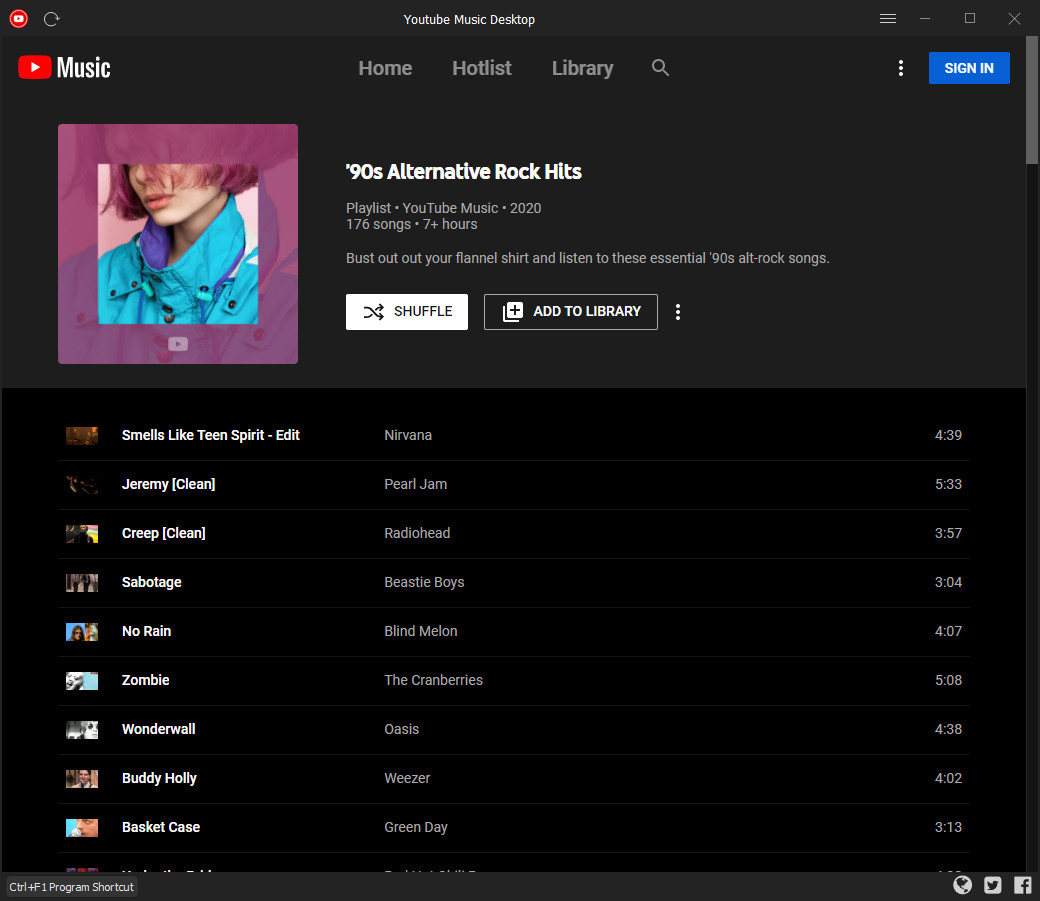Click the Sabotage song thumbnail
The height and width of the screenshot is (901, 1040).
pyautogui.click(x=82, y=583)
